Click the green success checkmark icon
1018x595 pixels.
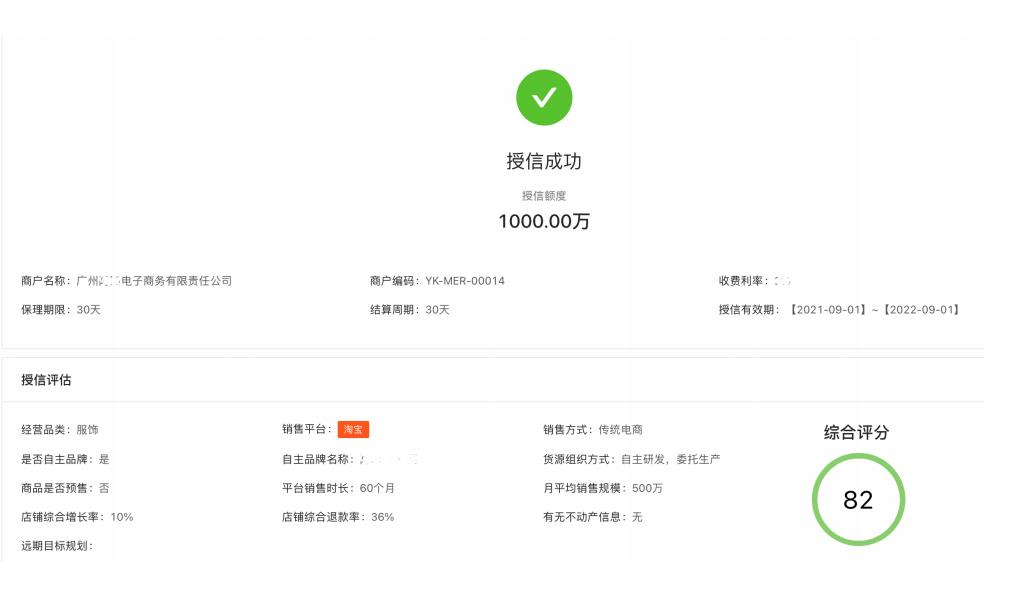(x=544, y=98)
